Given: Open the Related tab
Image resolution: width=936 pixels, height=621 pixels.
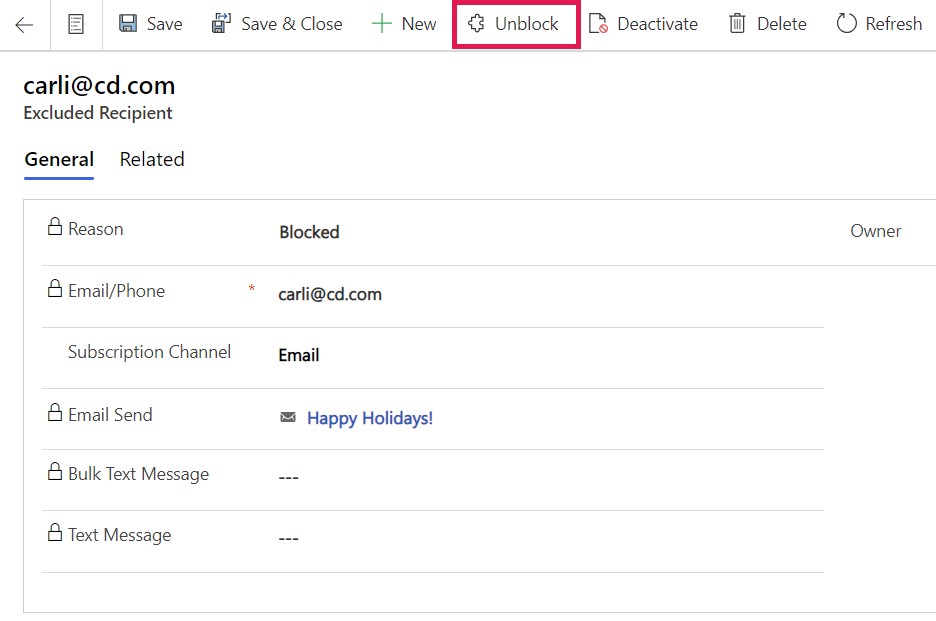Looking at the screenshot, I should coord(152,159).
